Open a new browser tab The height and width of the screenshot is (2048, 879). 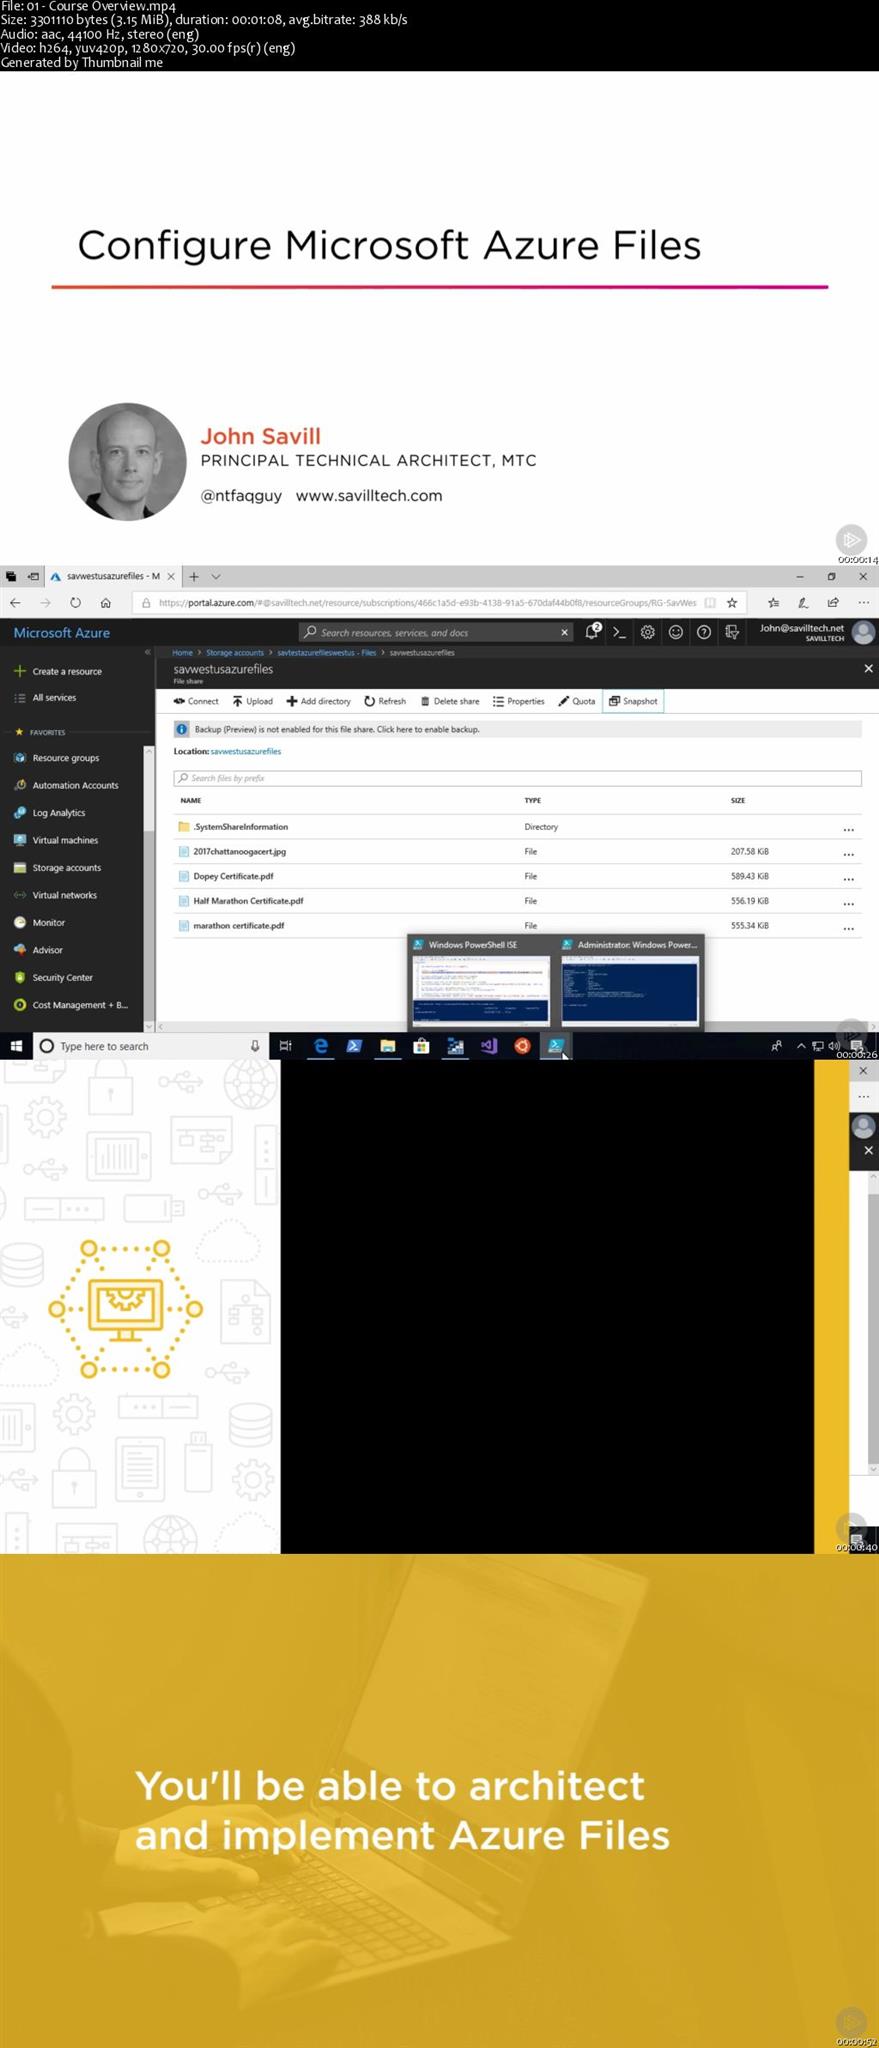click(x=194, y=576)
